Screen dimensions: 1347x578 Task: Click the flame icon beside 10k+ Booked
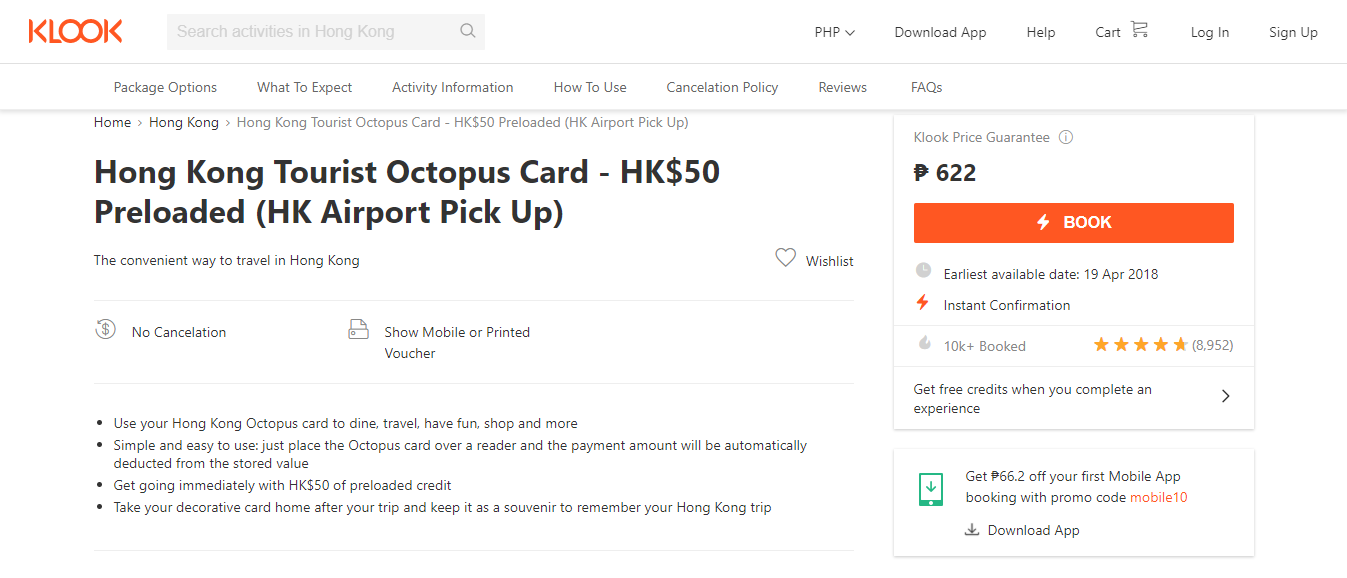pos(924,344)
